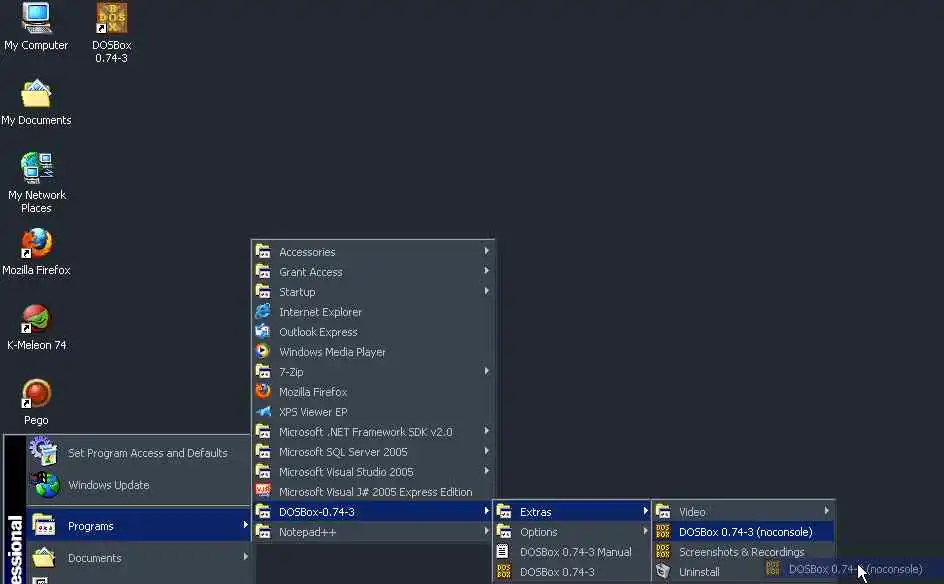Viewport: 944px width, 584px height.
Task: Launch Windows Update from Start menu
Action: point(138,485)
